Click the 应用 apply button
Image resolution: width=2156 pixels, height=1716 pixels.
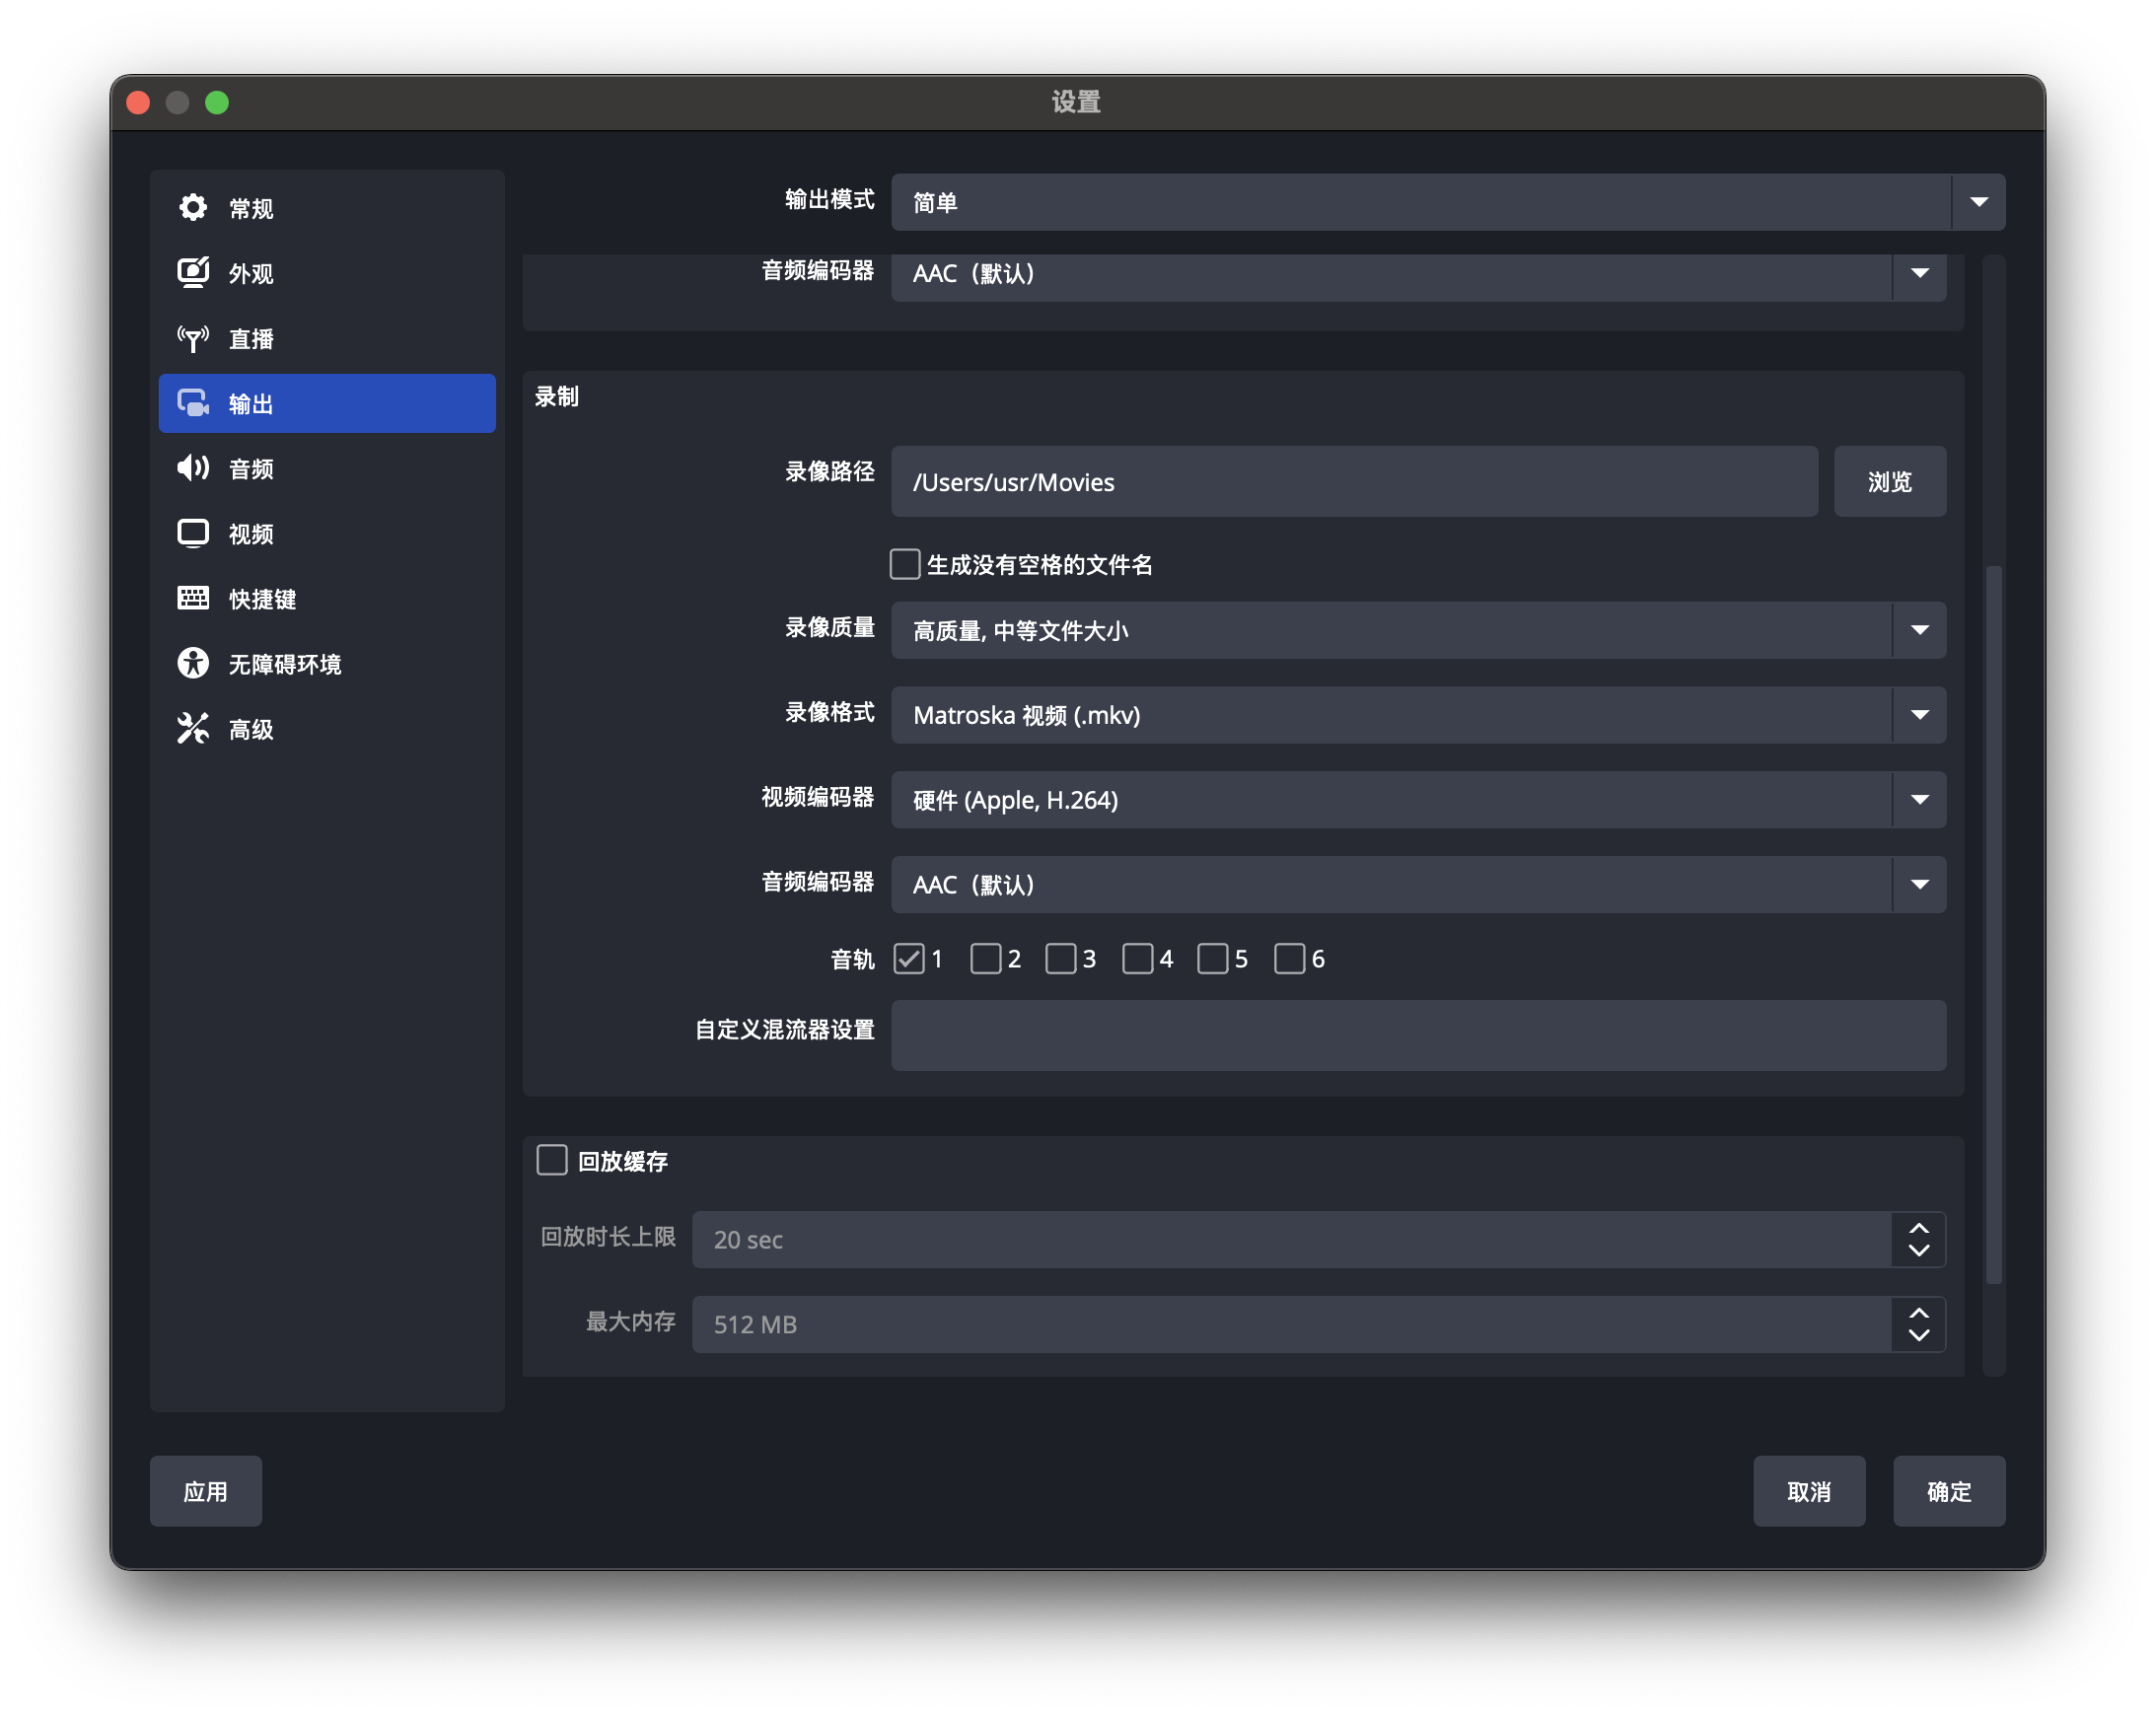(206, 1491)
